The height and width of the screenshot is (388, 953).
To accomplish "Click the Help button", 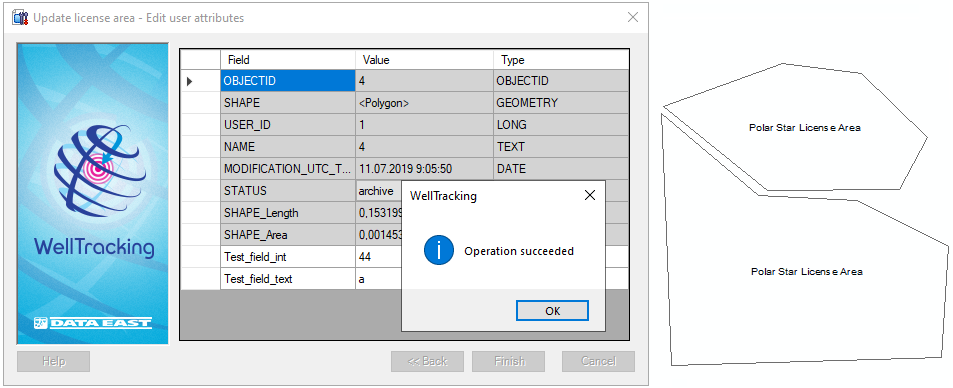I will [53, 361].
